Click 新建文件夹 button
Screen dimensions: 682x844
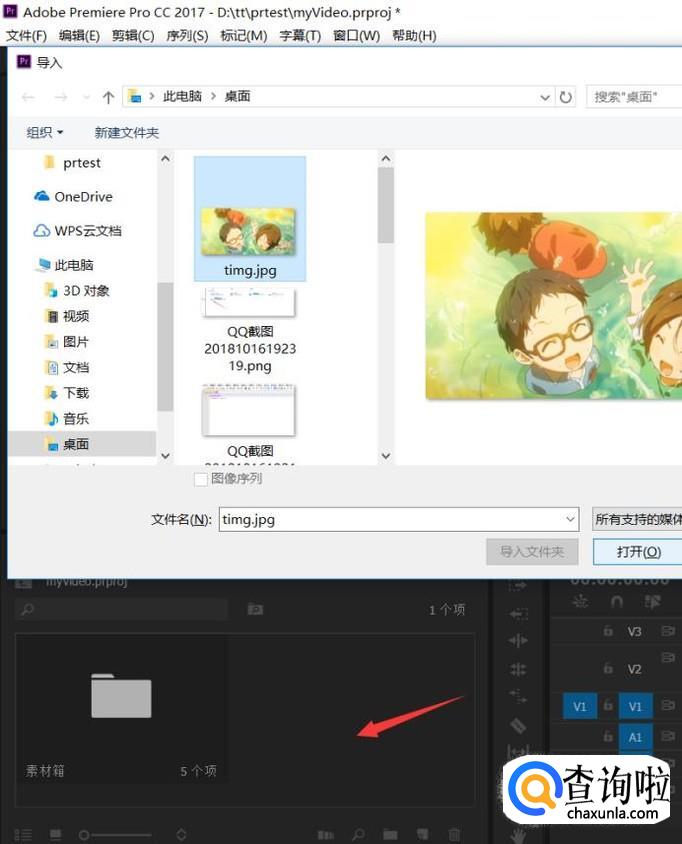pos(126,132)
